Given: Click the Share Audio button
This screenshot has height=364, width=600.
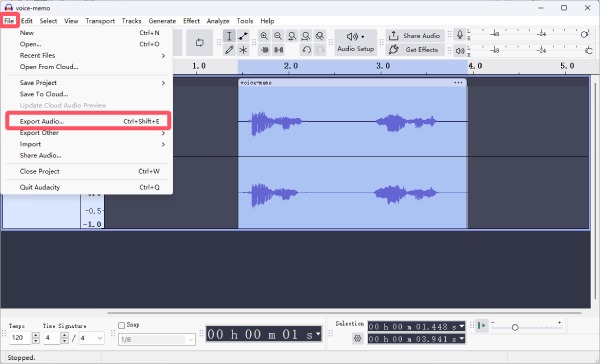Looking at the screenshot, I should pos(415,36).
